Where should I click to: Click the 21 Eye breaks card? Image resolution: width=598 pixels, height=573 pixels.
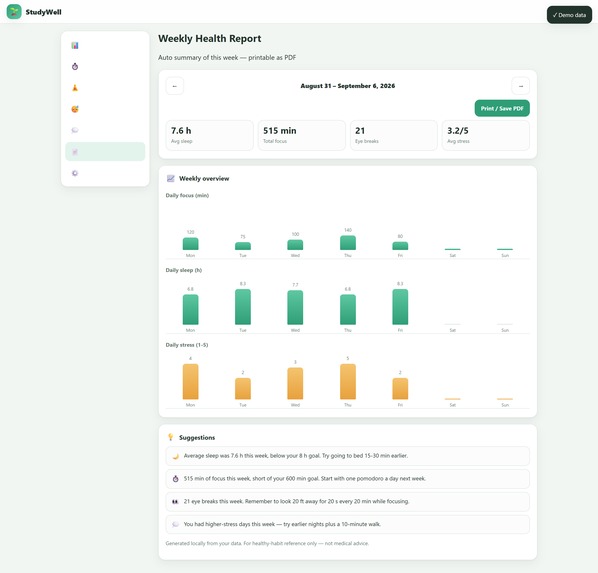(x=394, y=135)
